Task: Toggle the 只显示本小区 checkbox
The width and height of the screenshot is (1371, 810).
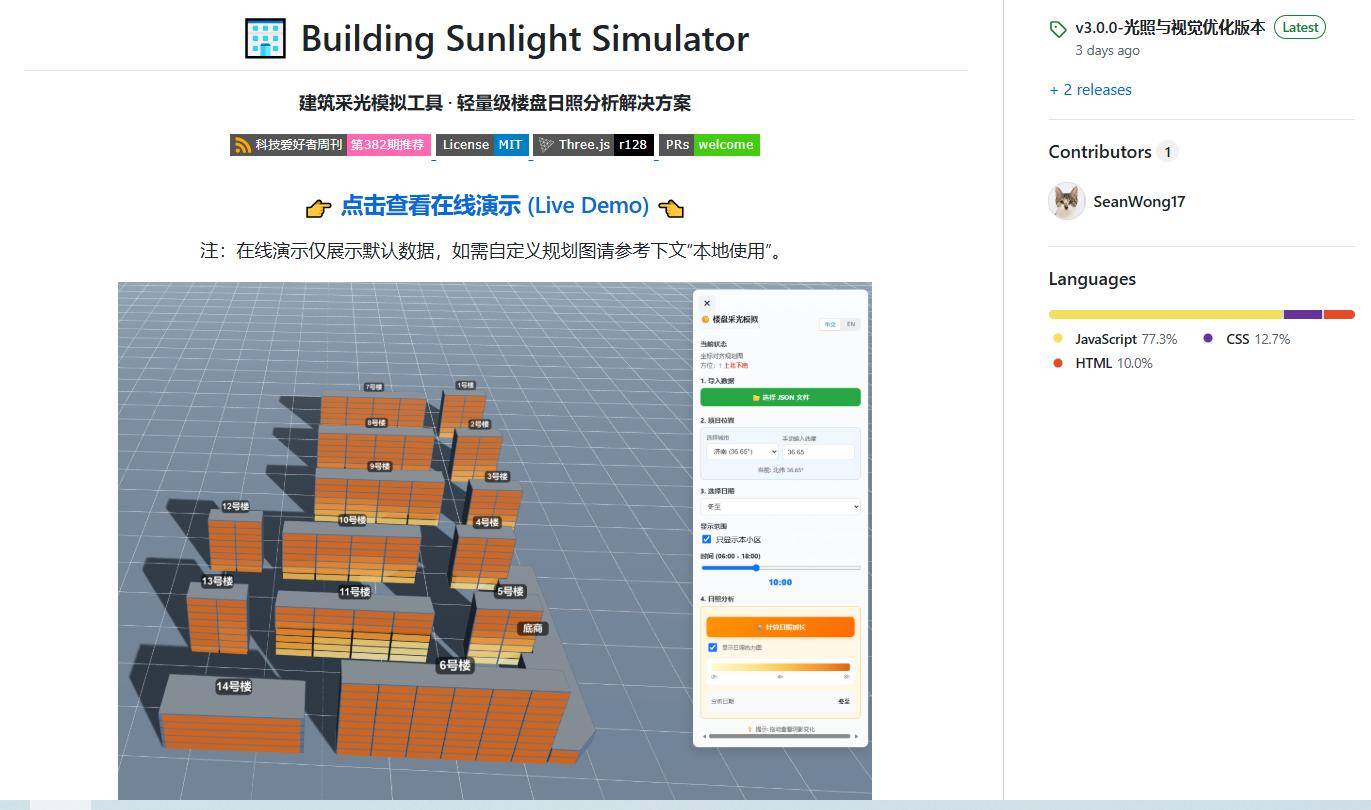Action: pyautogui.click(x=707, y=540)
